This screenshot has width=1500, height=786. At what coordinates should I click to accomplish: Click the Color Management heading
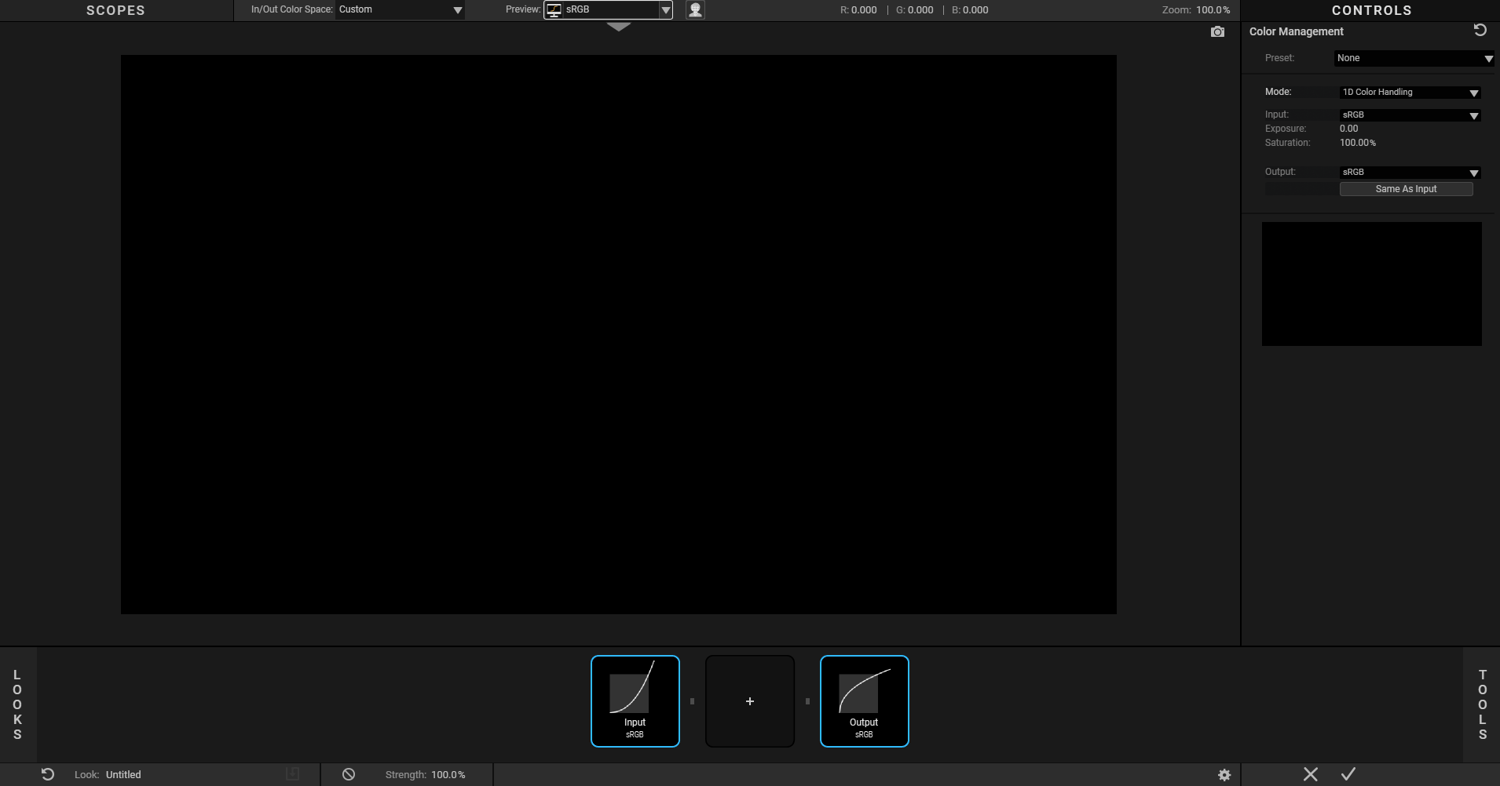click(1296, 32)
